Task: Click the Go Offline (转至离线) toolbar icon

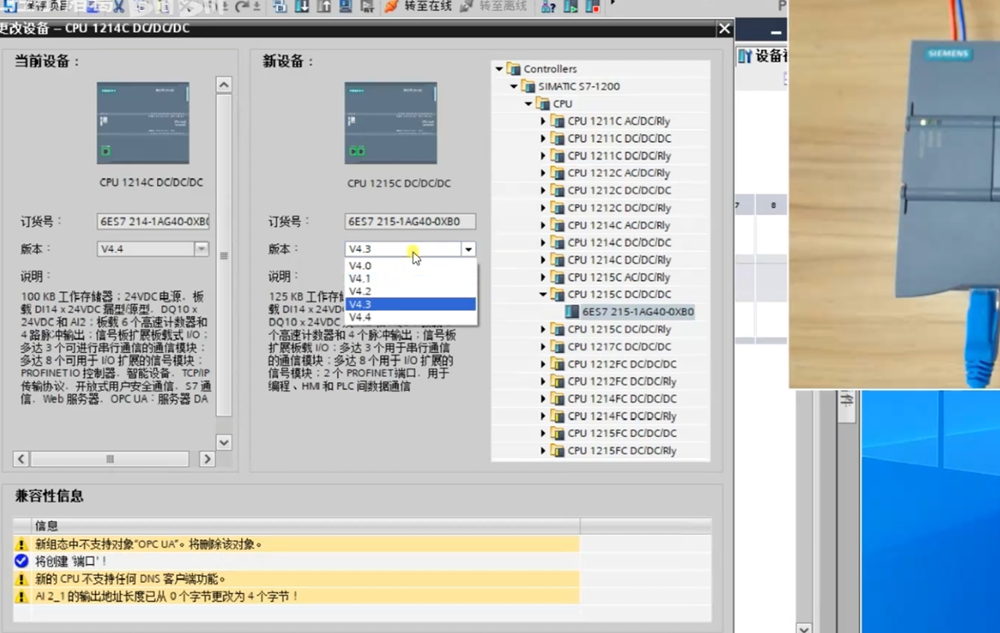Action: [466, 7]
